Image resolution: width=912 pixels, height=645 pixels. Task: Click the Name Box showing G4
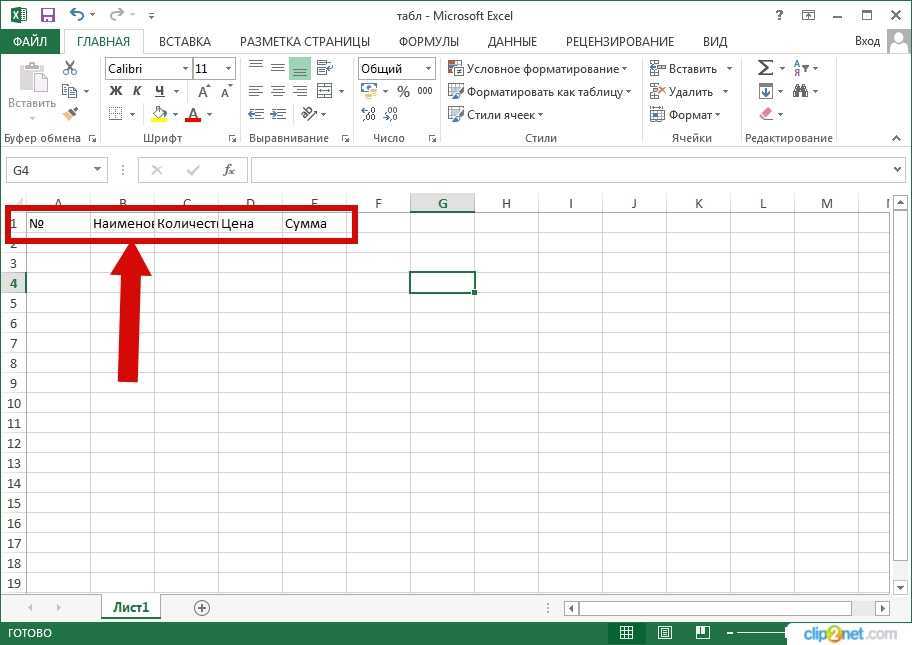coord(49,170)
